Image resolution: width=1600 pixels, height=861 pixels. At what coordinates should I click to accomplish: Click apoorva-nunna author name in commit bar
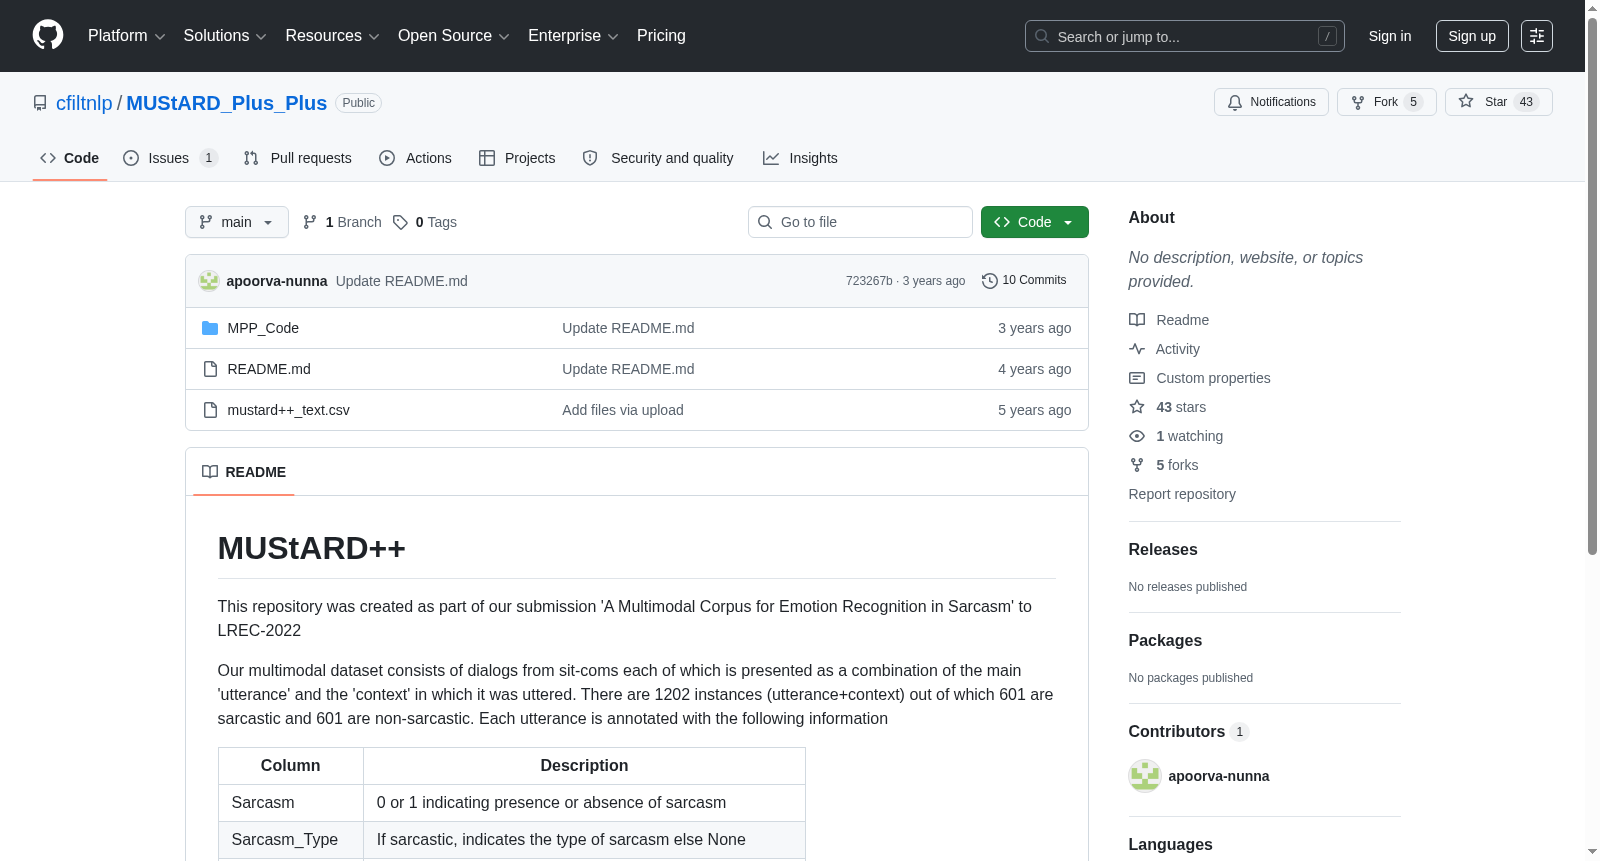(277, 281)
